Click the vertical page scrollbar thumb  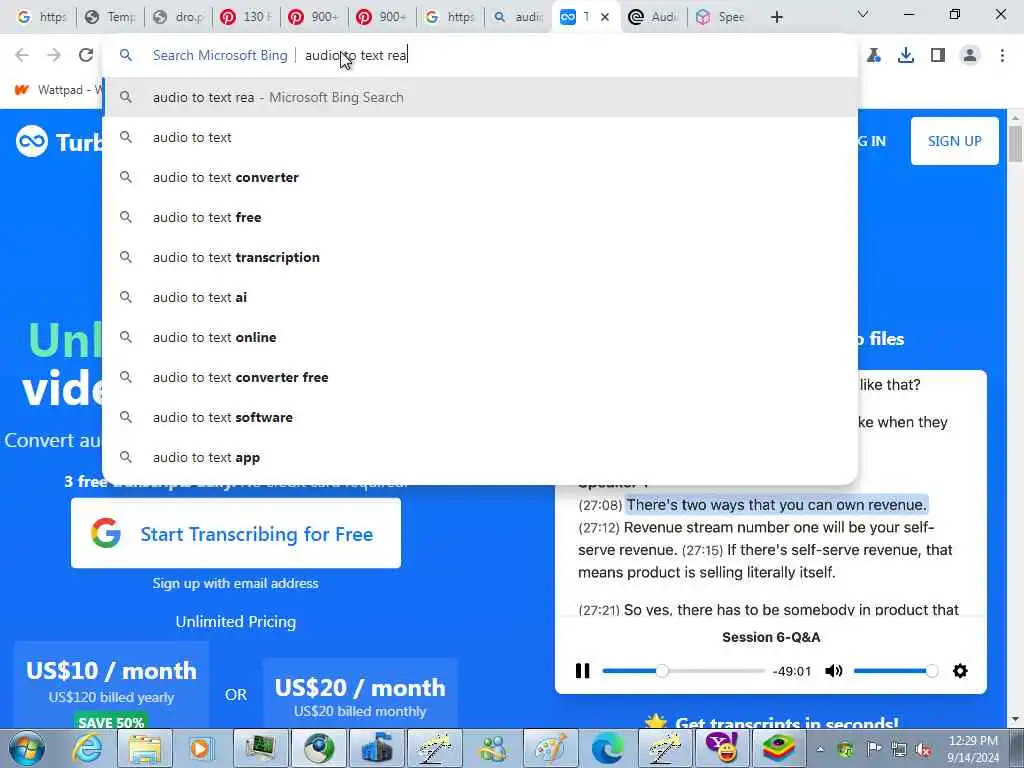(x=1016, y=144)
